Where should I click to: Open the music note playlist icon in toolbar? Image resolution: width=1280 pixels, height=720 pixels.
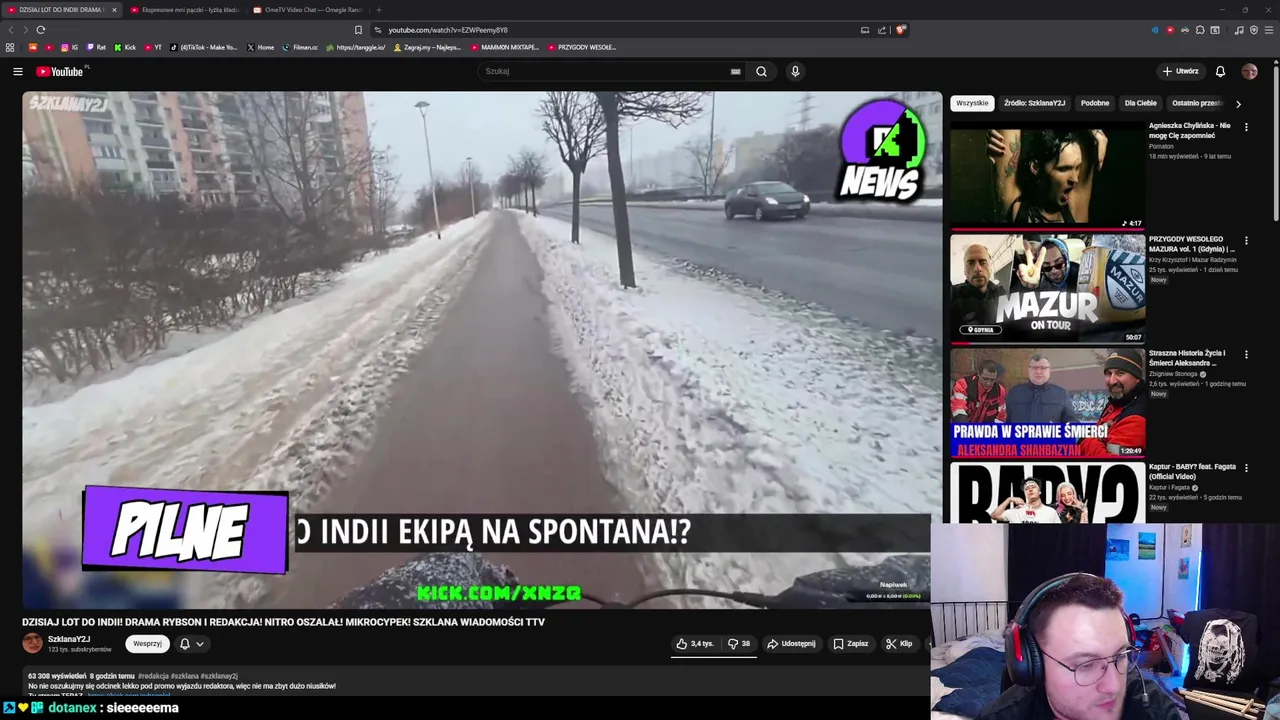1239,30
